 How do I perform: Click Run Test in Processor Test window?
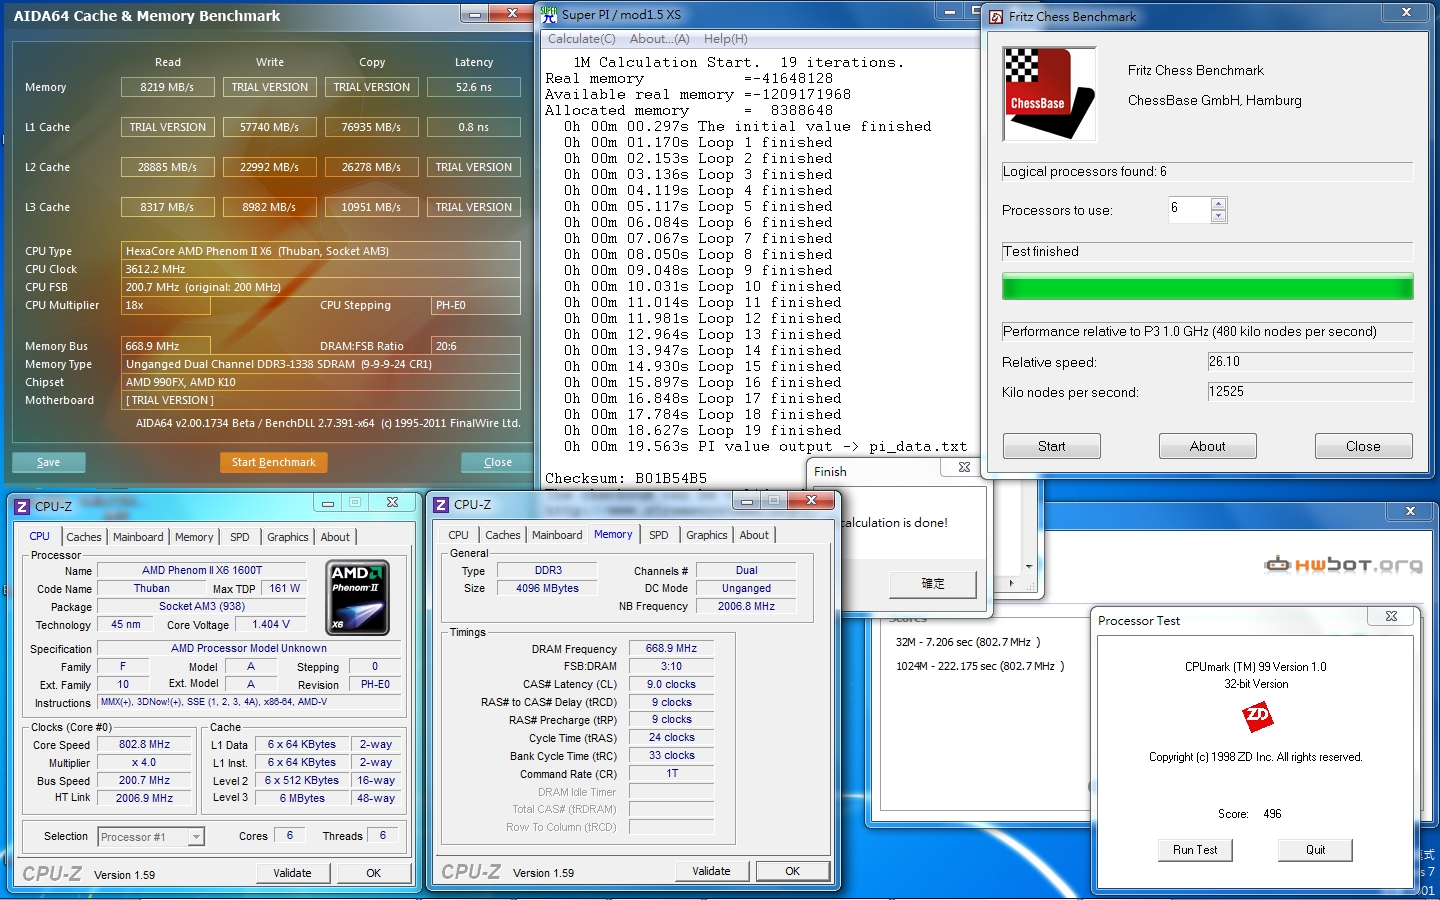(x=1195, y=850)
